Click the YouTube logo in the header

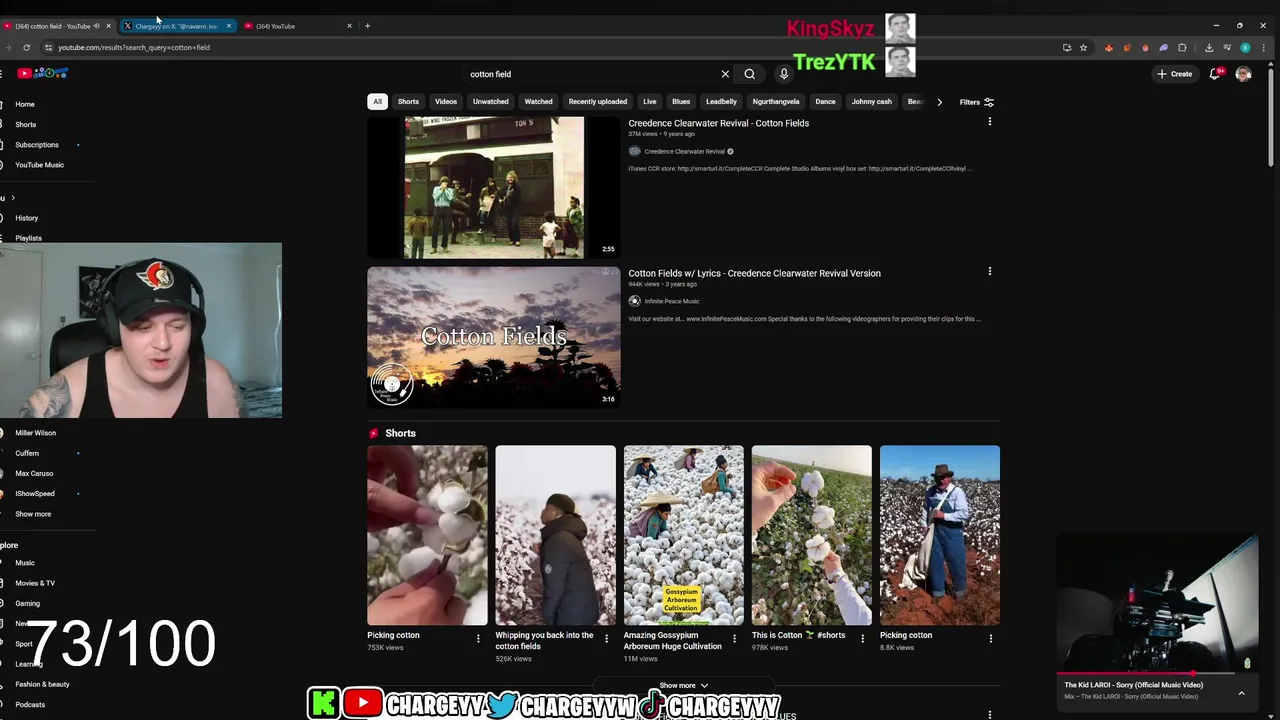click(42, 73)
